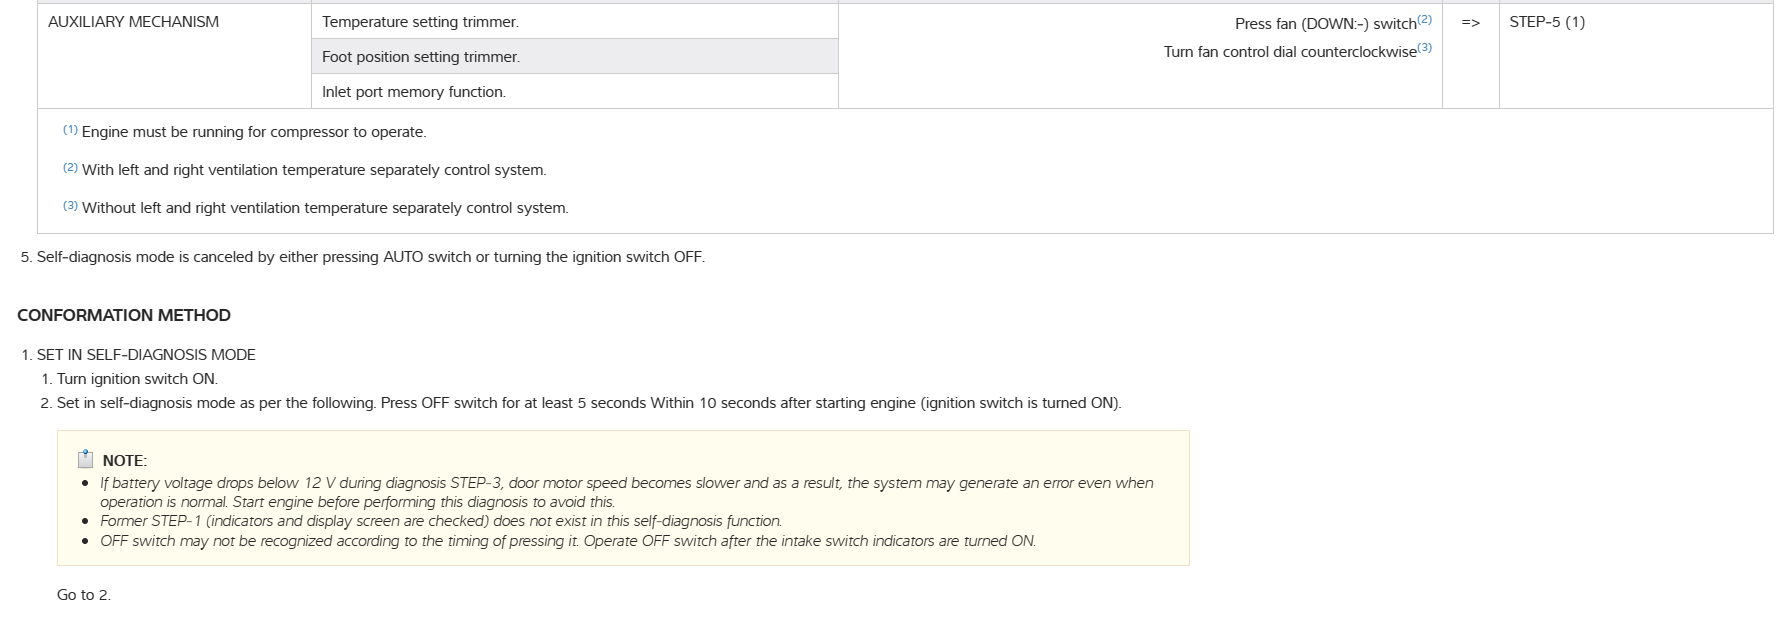Select the highlighted Foot position setting trimmer row
The height and width of the screenshot is (619, 1781).
(420, 57)
